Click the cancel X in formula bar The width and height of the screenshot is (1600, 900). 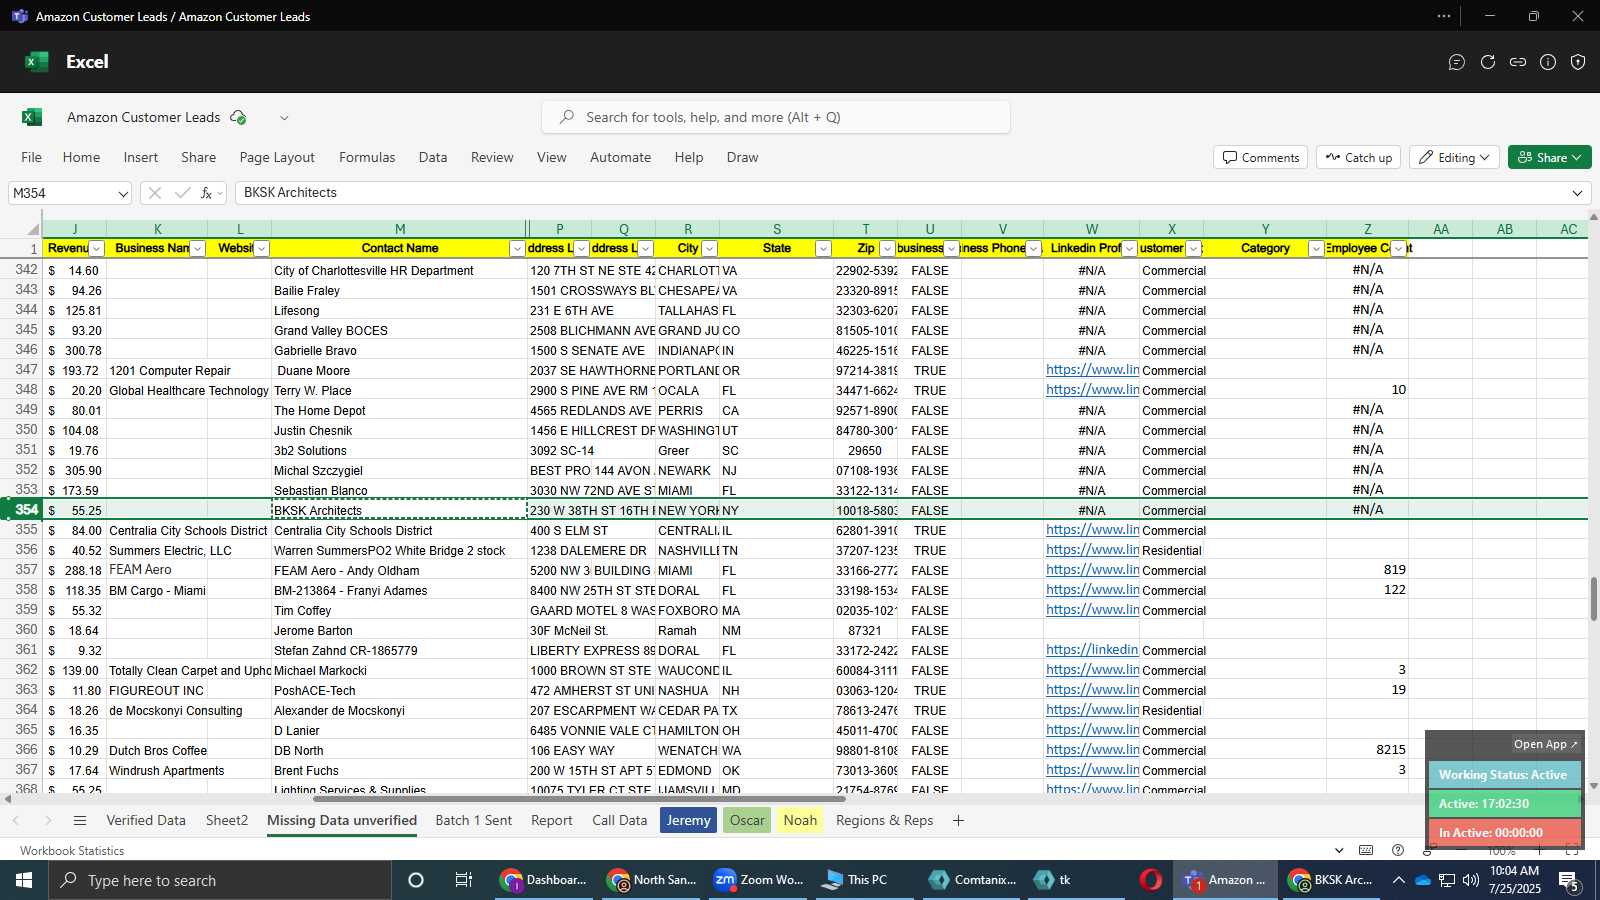click(155, 193)
